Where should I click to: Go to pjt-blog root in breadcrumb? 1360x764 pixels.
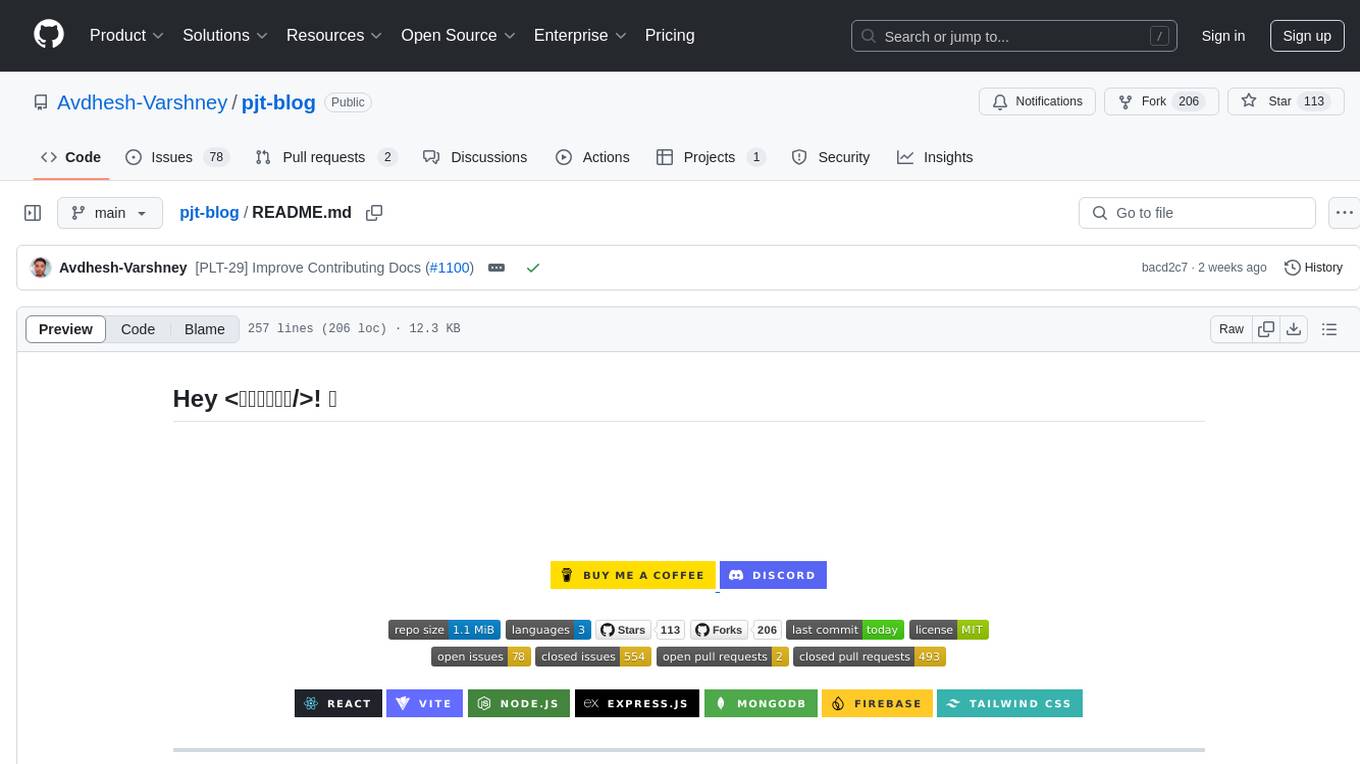point(209,212)
